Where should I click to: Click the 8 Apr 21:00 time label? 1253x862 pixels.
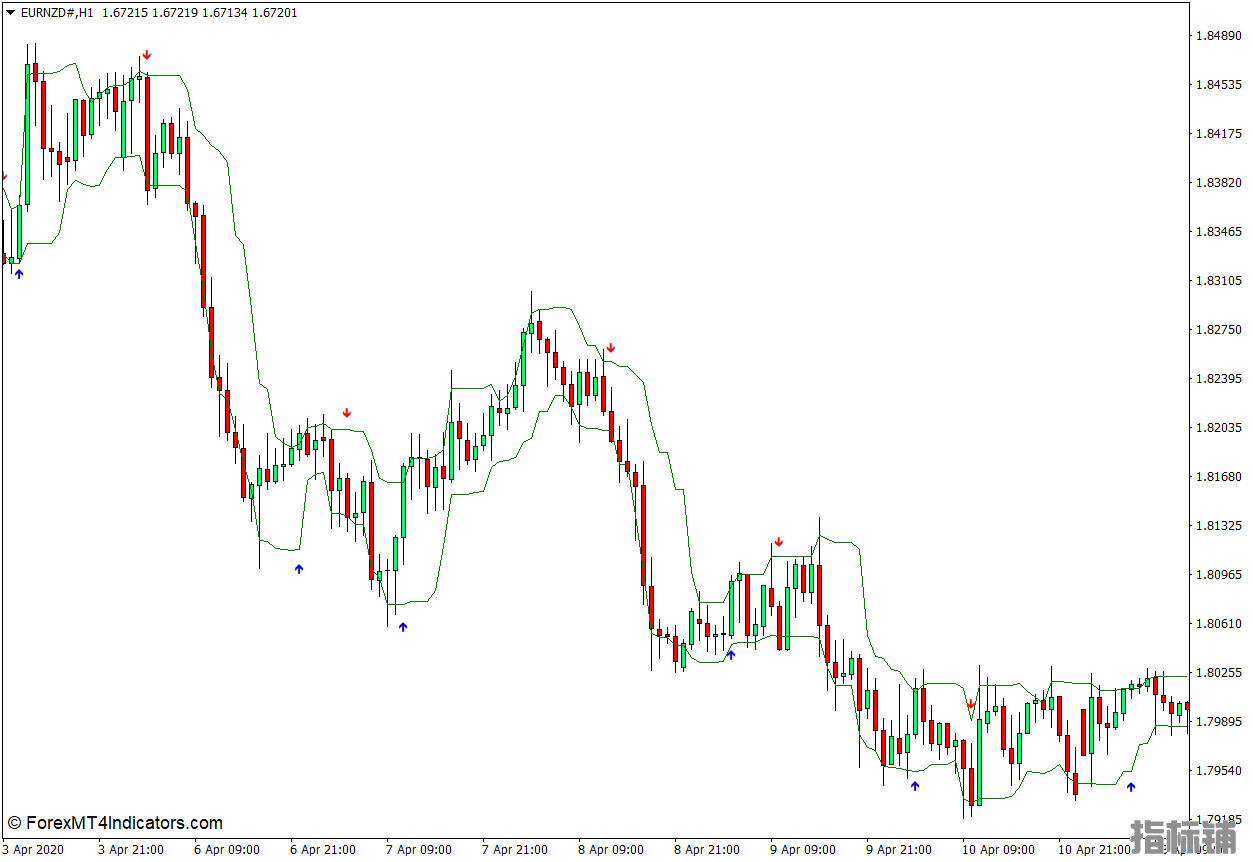[707, 850]
